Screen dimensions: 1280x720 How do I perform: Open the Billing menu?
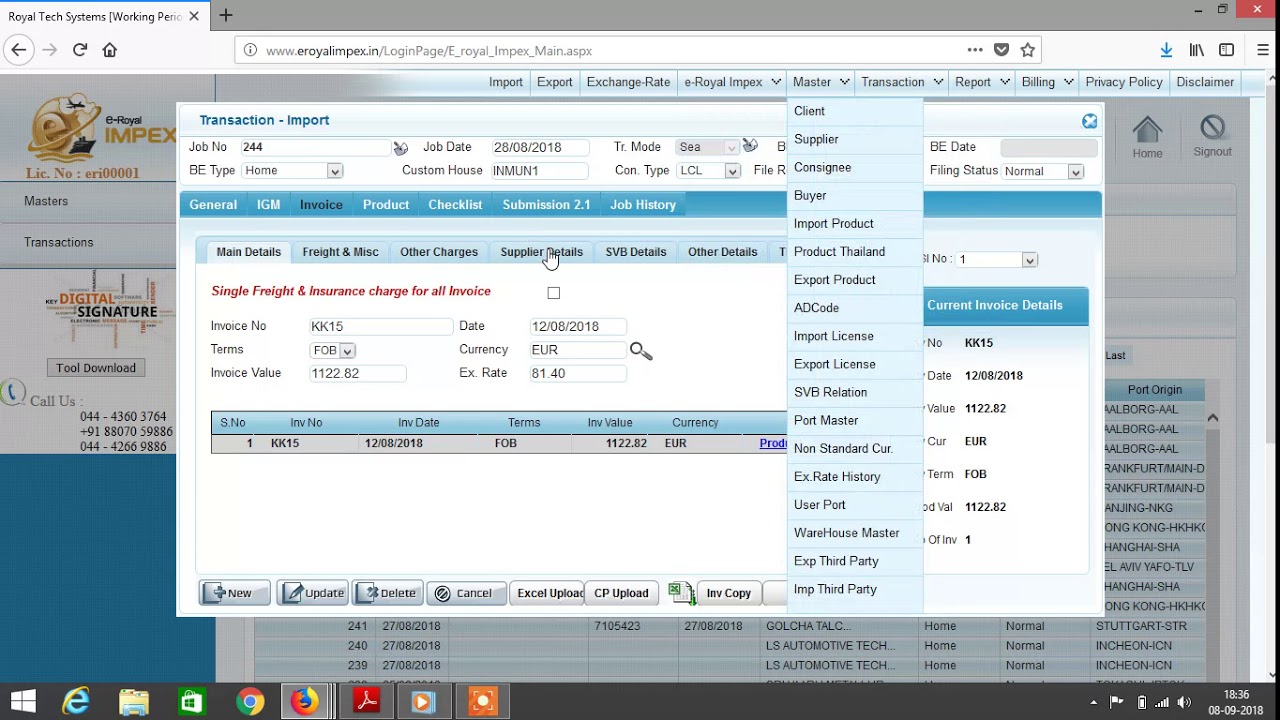click(1047, 82)
